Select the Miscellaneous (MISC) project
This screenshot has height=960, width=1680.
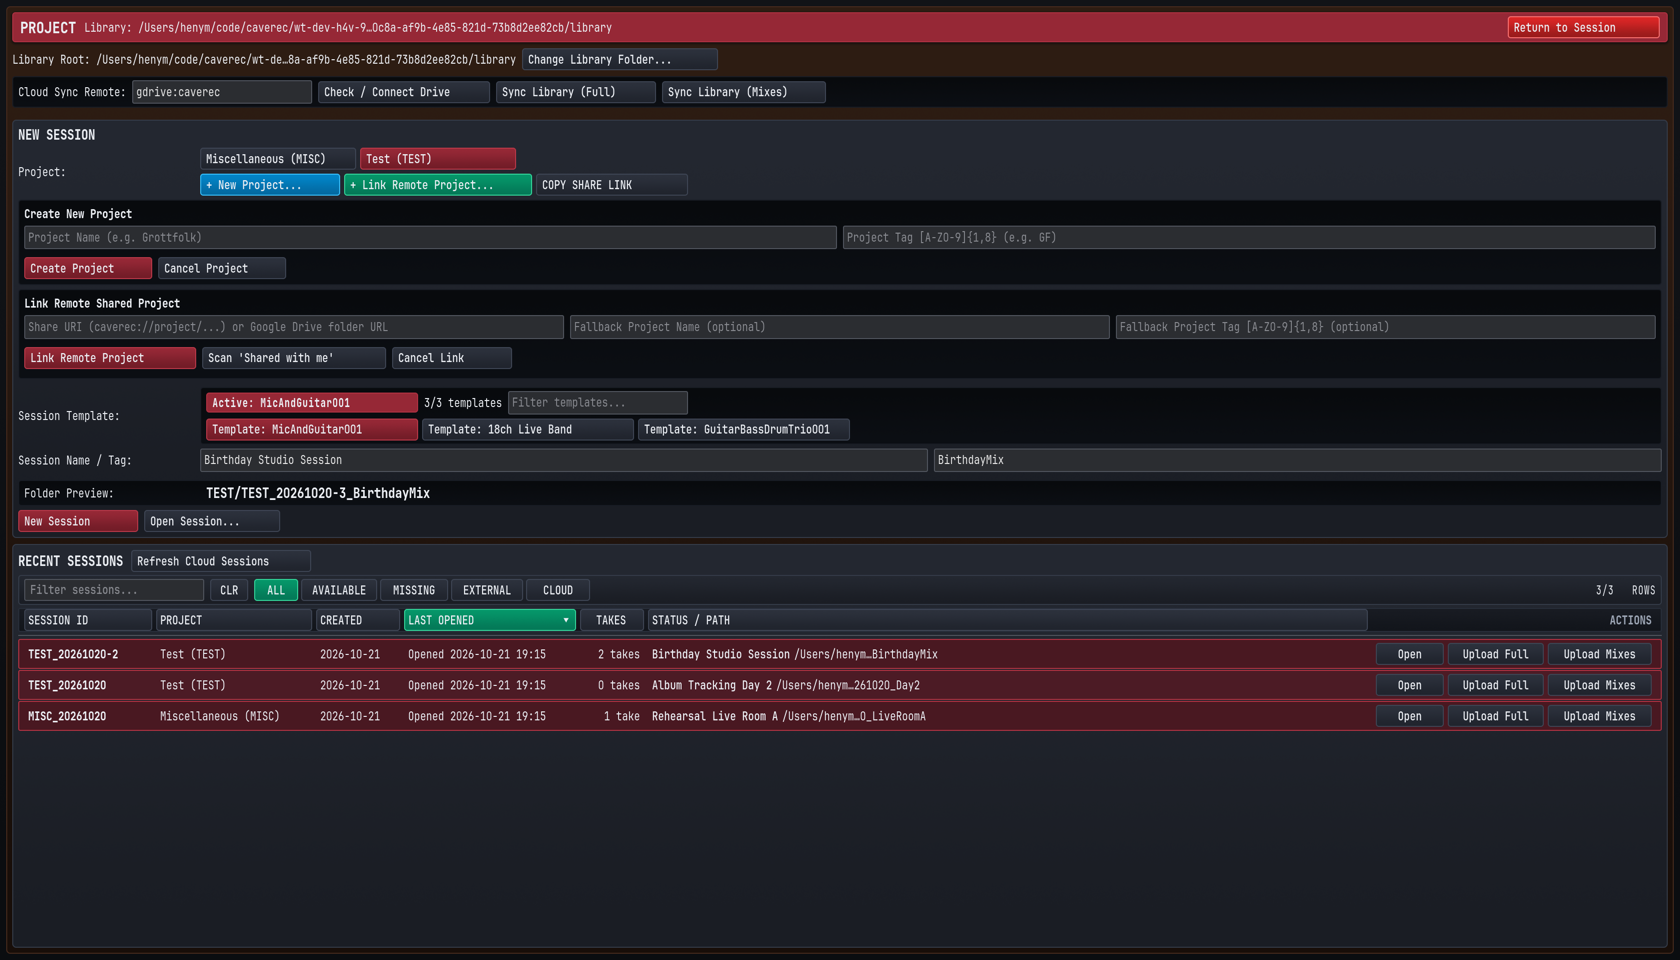[x=277, y=159]
